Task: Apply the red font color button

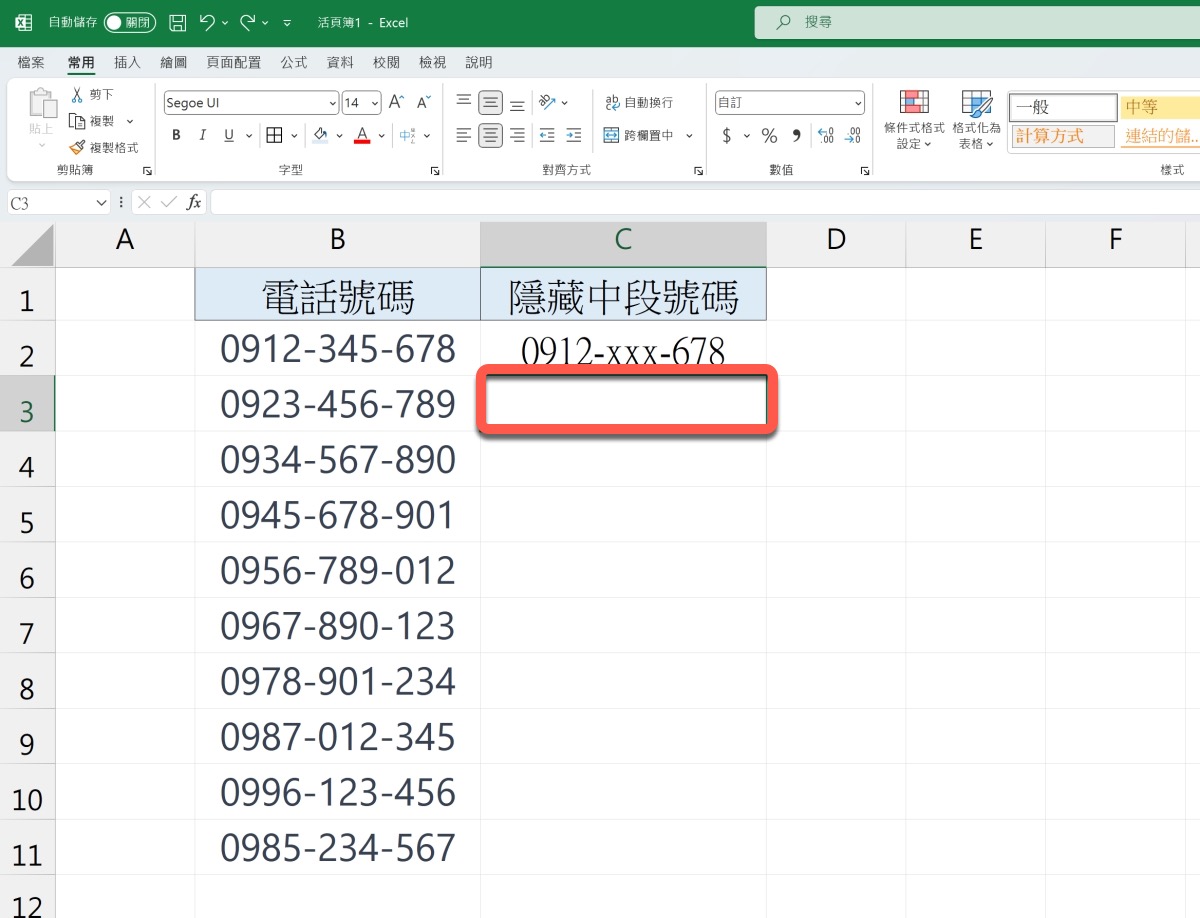Action: 362,135
